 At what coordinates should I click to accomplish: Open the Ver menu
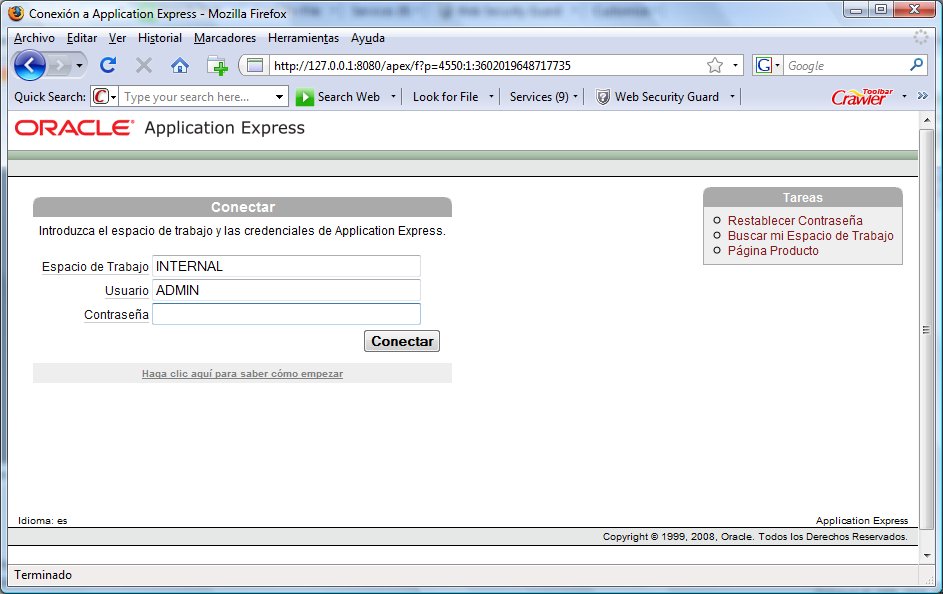(117, 38)
